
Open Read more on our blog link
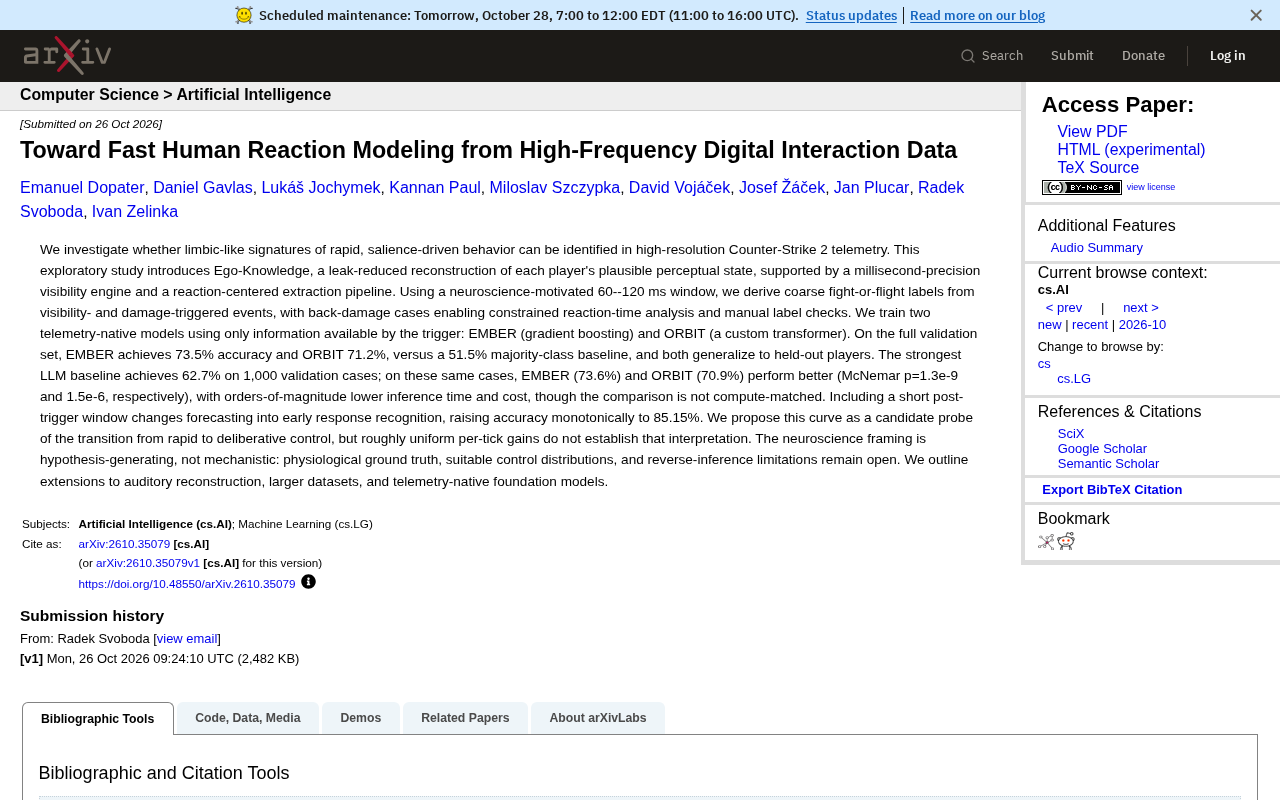(x=977, y=15)
